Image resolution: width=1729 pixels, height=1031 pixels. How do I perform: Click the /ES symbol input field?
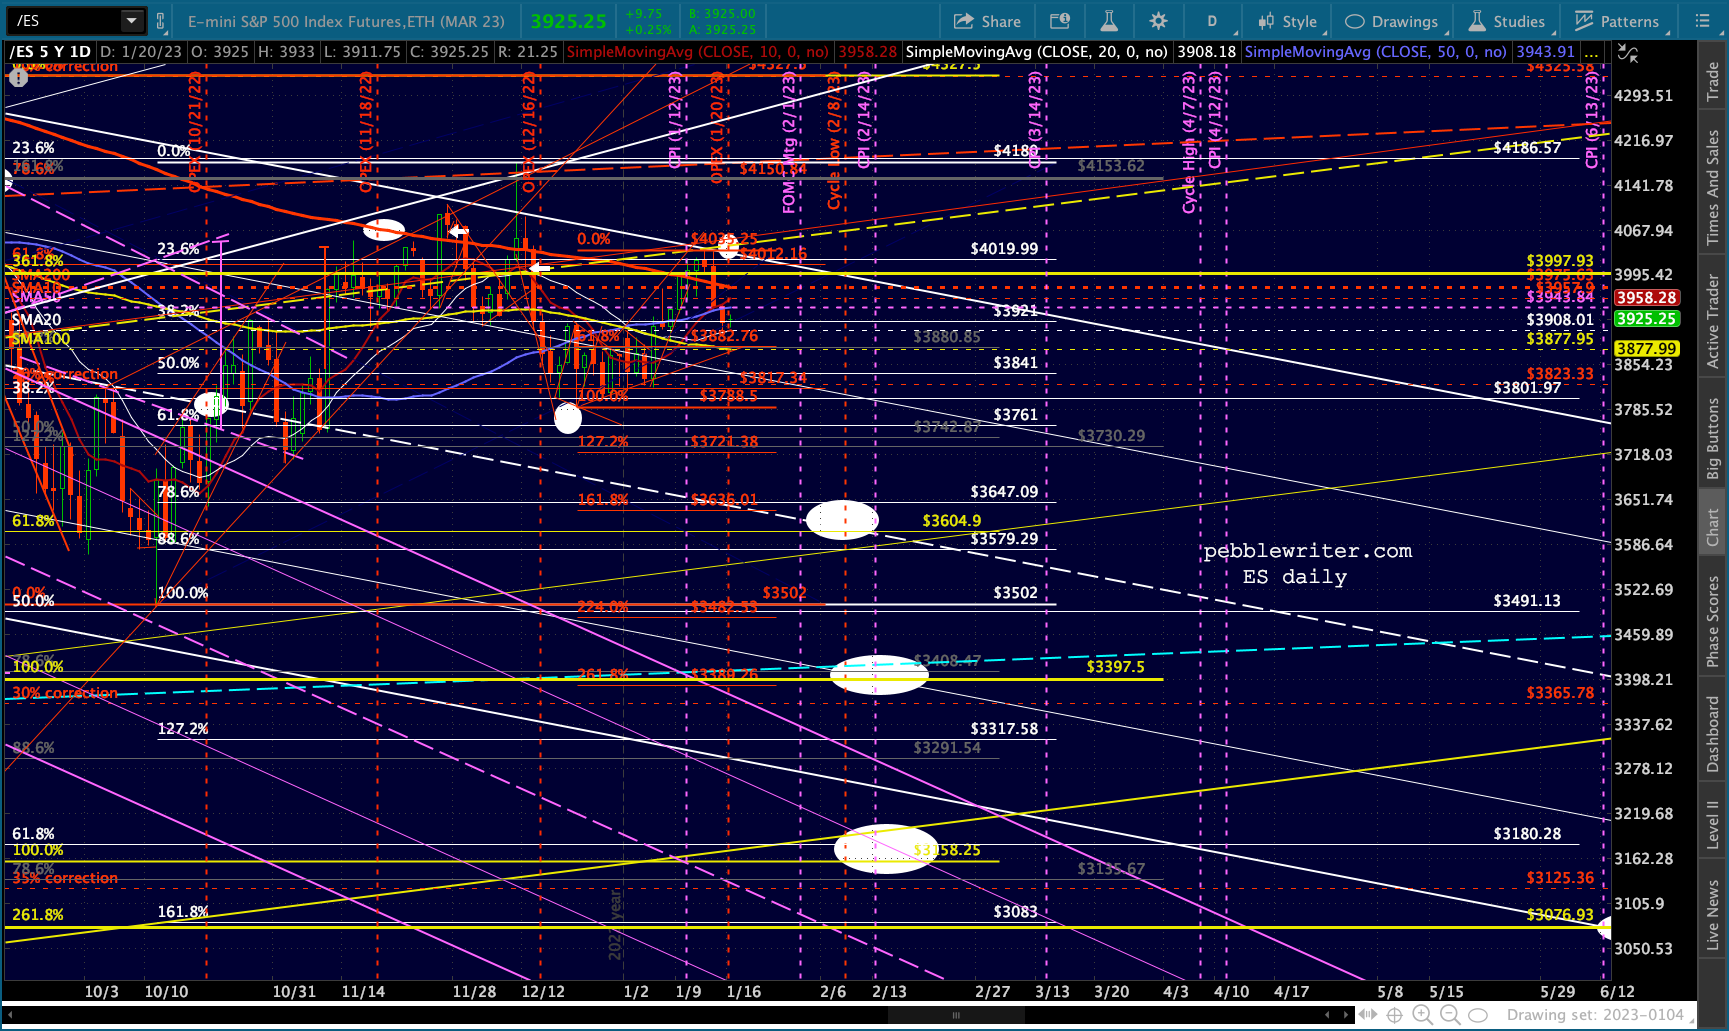[x=66, y=21]
